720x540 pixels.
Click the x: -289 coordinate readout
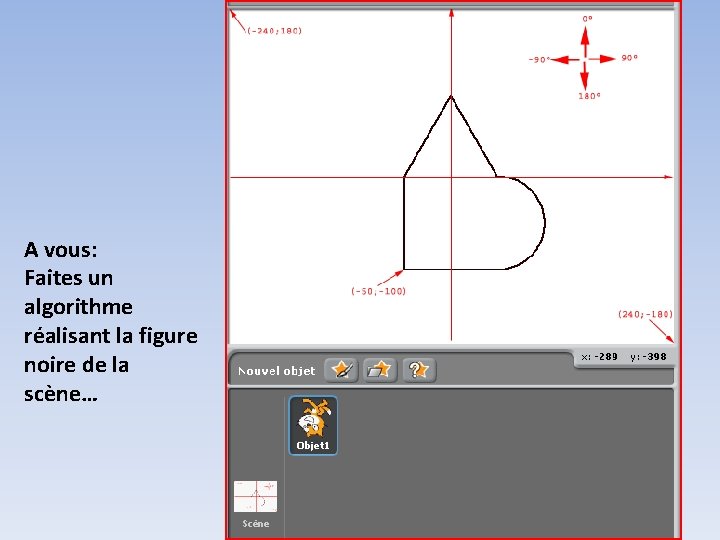(x=599, y=357)
